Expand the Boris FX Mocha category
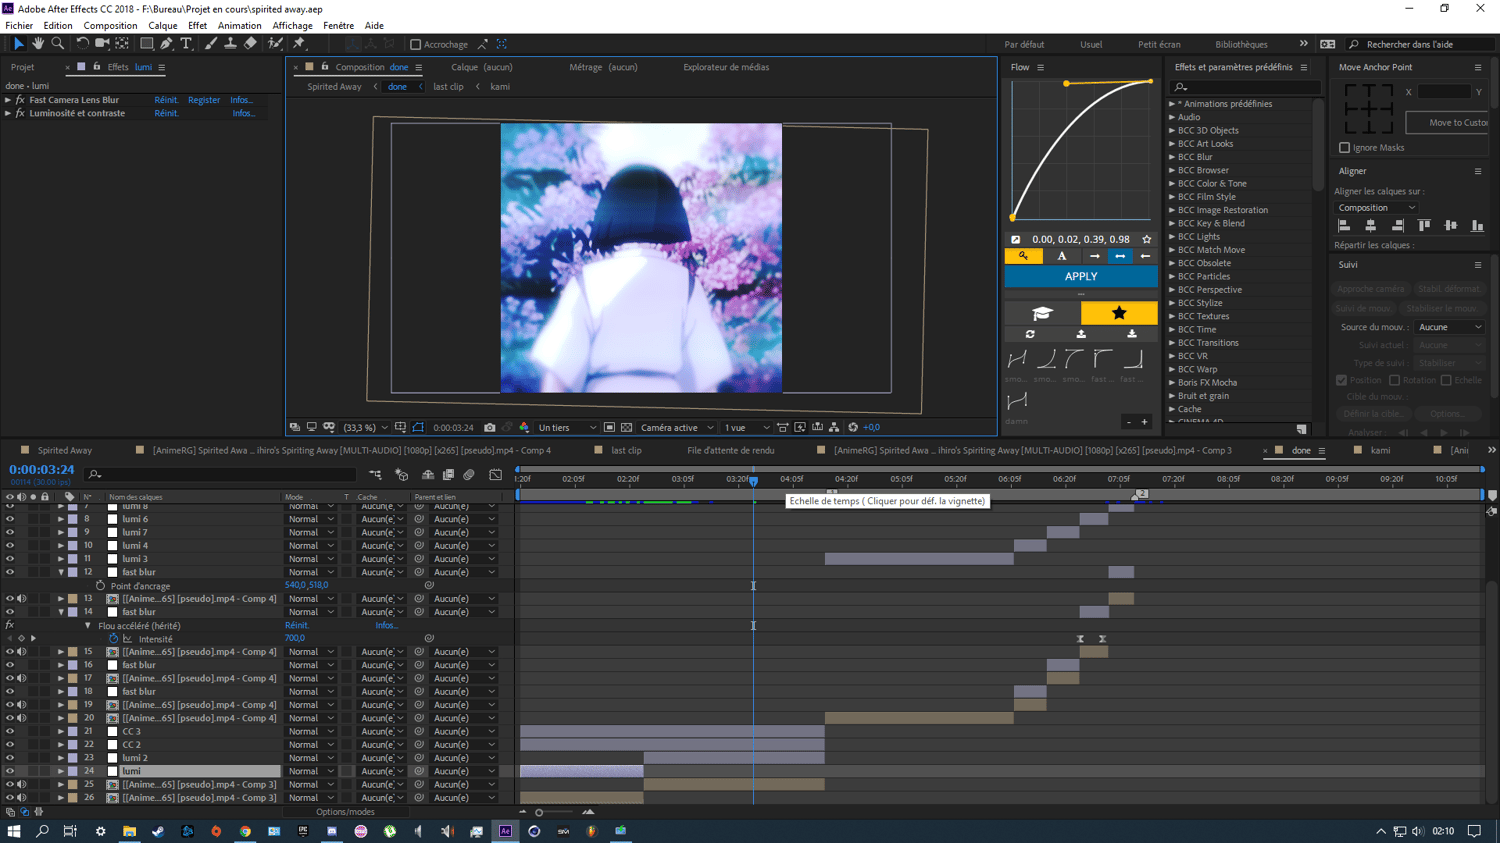Image resolution: width=1500 pixels, height=843 pixels. pos(1172,383)
